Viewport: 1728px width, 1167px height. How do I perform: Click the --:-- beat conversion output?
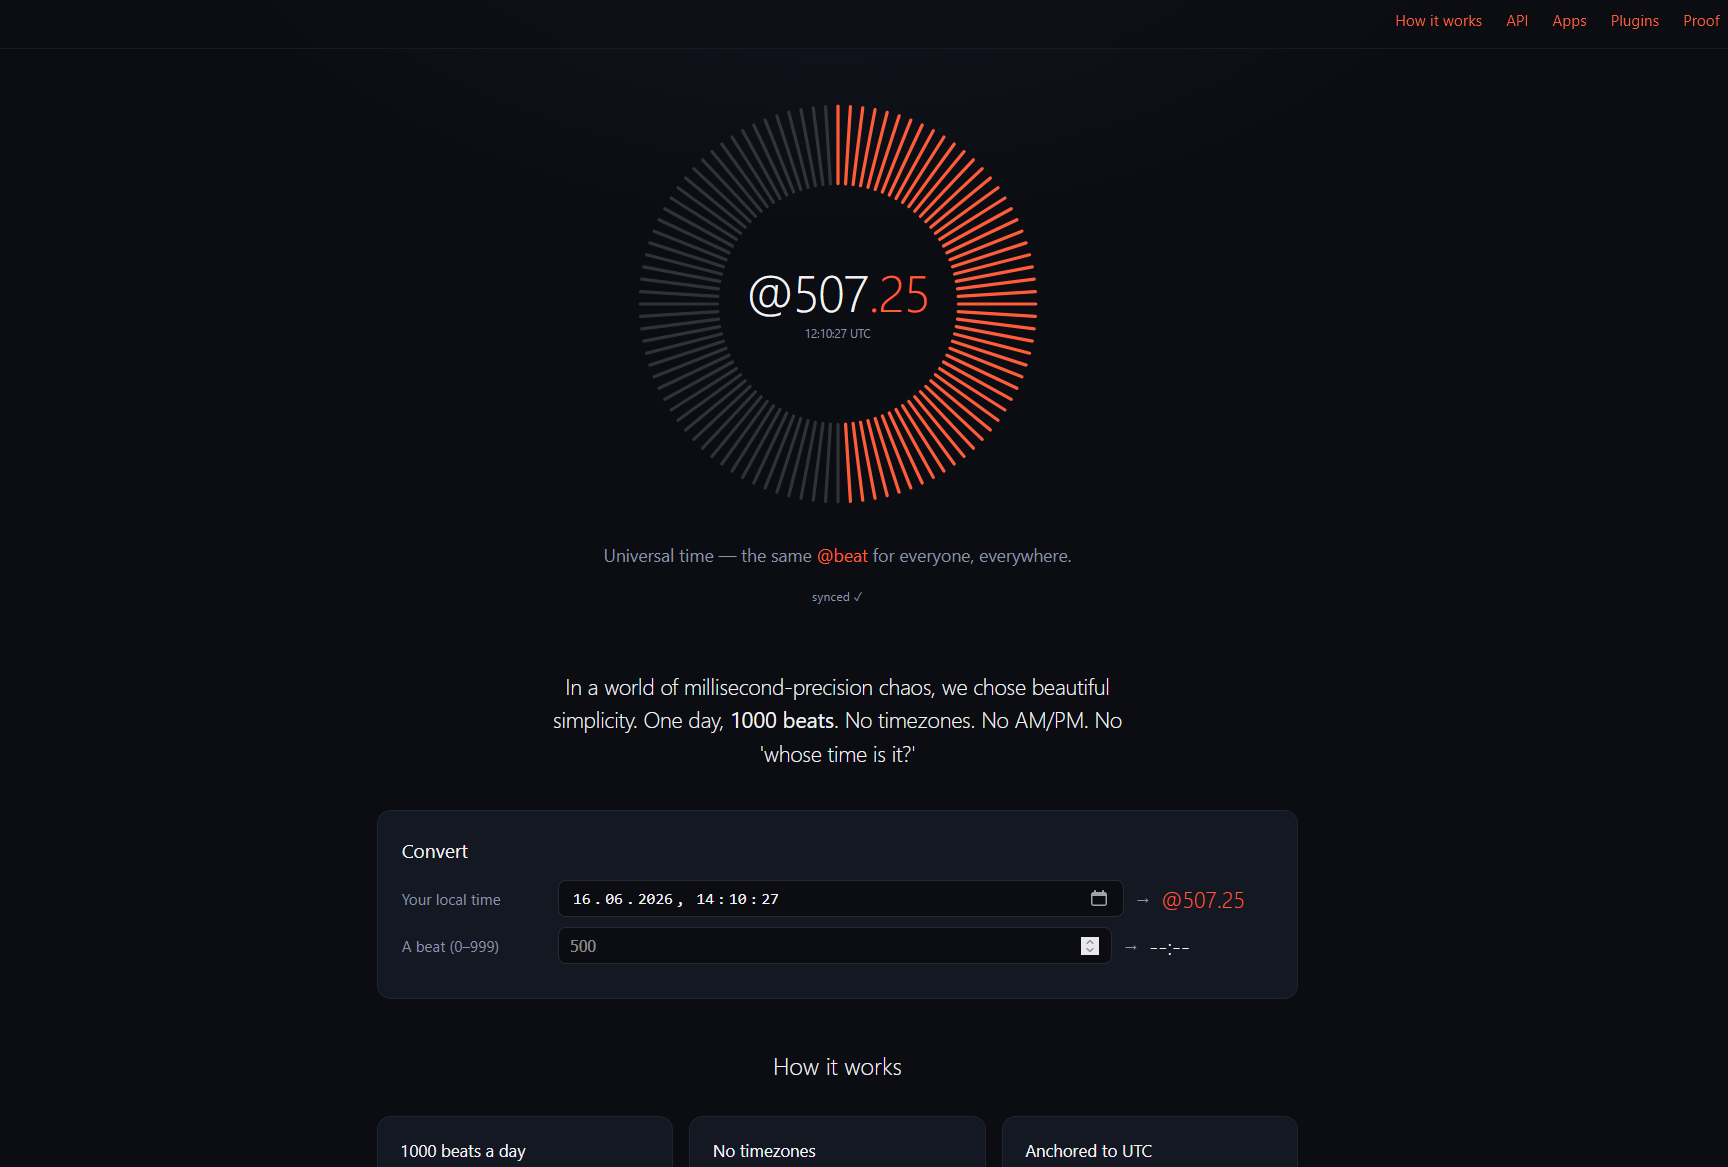[1169, 947]
